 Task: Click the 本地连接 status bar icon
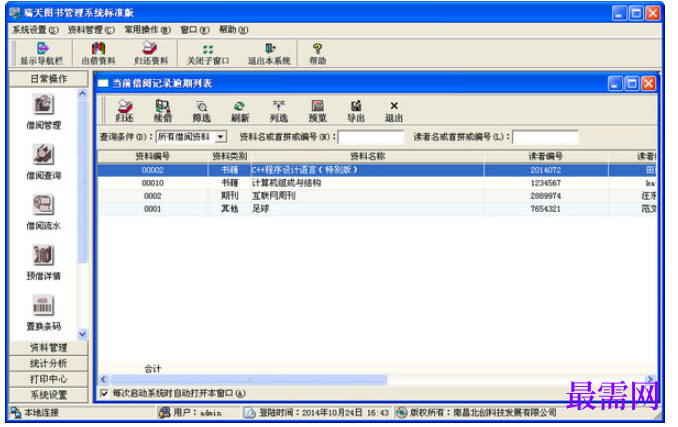coord(16,412)
